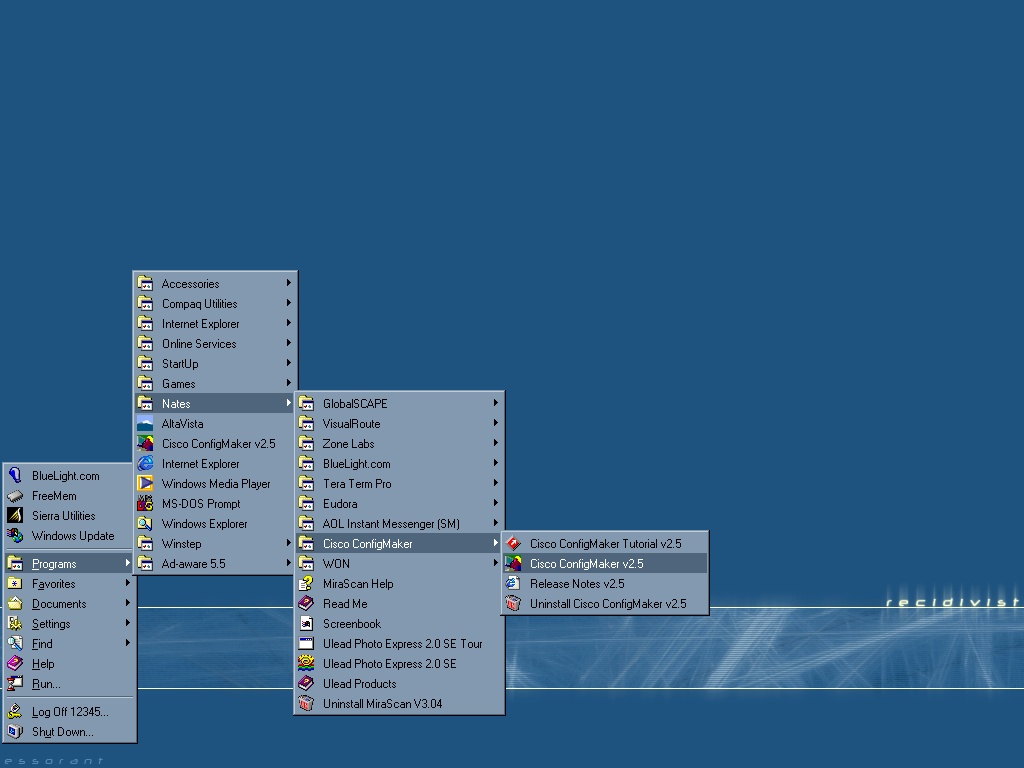Expand the Internet Explorer folder's submenu arrow
This screenshot has height=768, width=1024.
[x=288, y=323]
